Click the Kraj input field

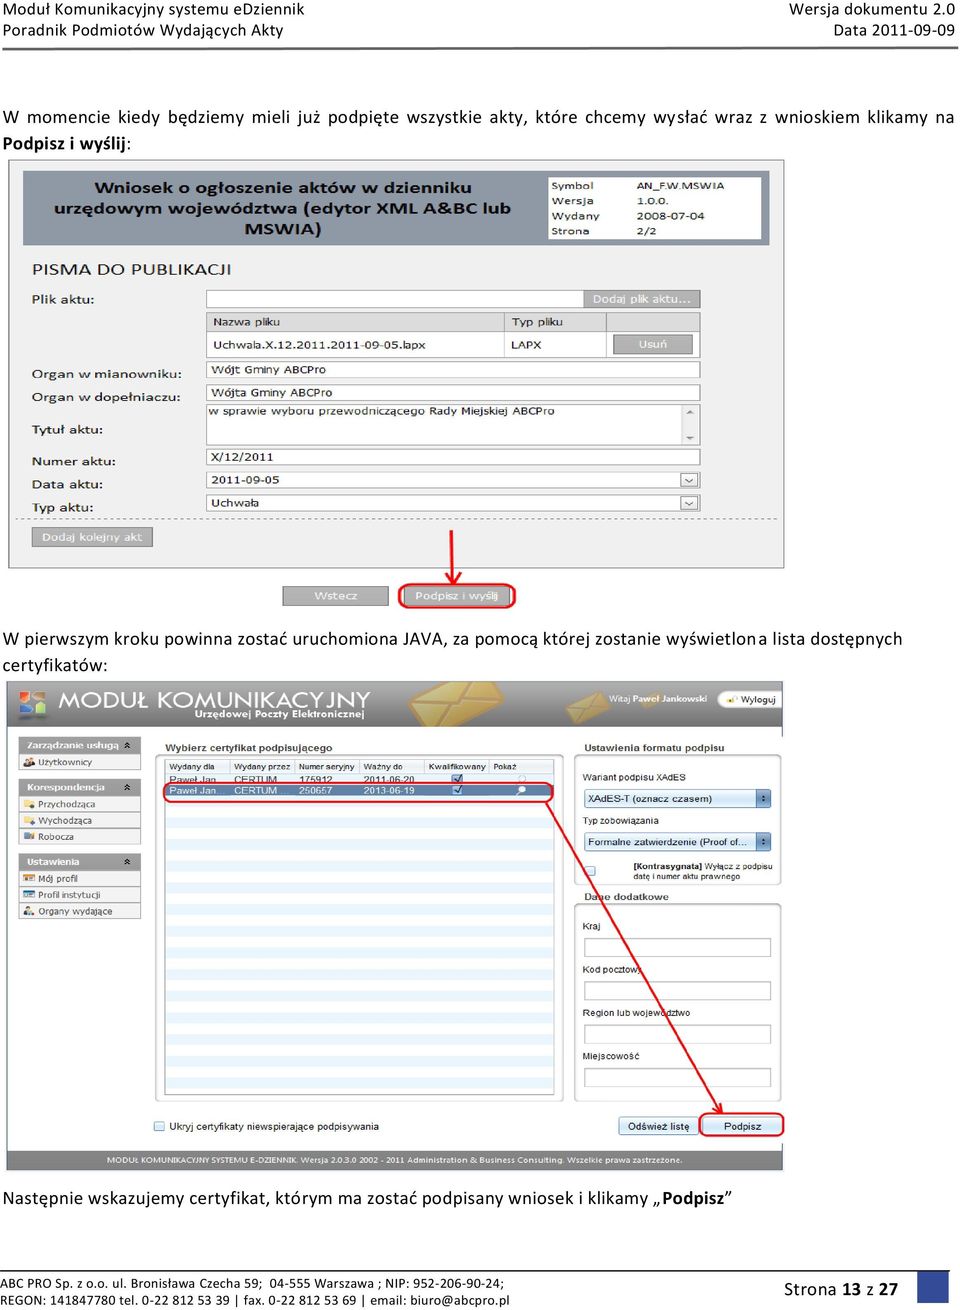point(677,947)
